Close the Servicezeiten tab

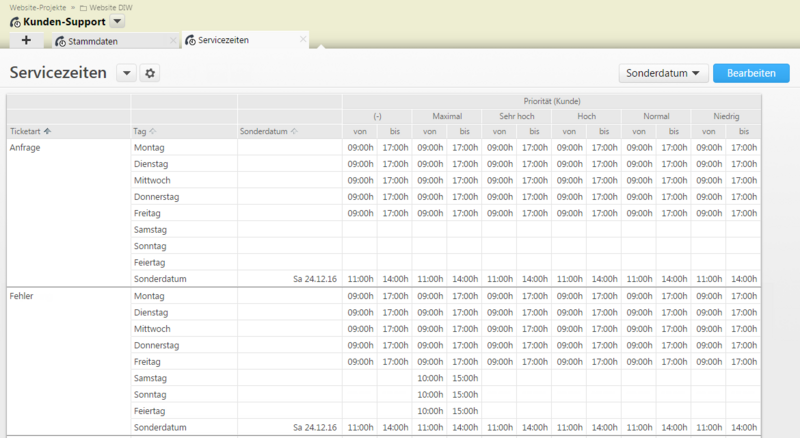(303, 39)
